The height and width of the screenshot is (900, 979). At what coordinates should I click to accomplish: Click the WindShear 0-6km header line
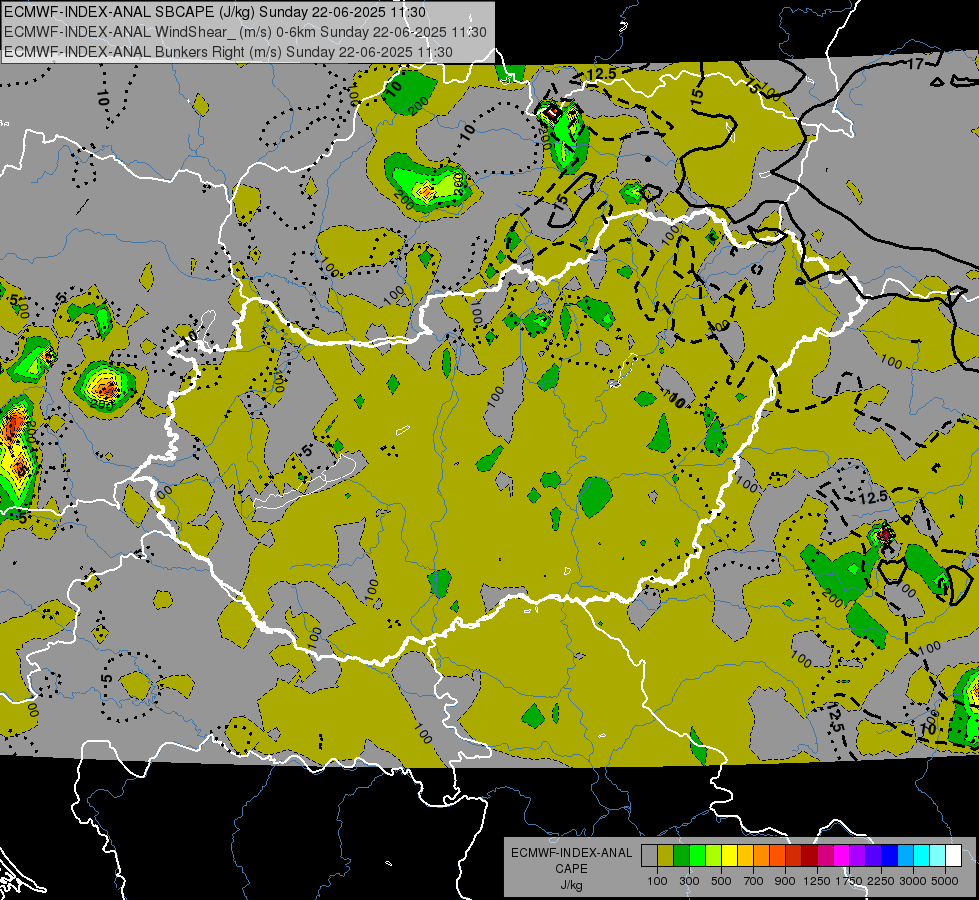tap(245, 32)
